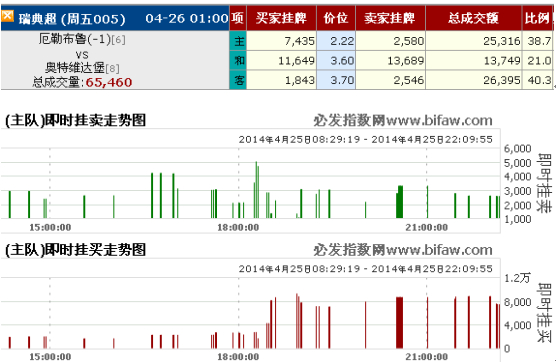The width and height of the screenshot is (556, 362).
Task: Click the 买家挂牌 column header
Action: point(282,18)
